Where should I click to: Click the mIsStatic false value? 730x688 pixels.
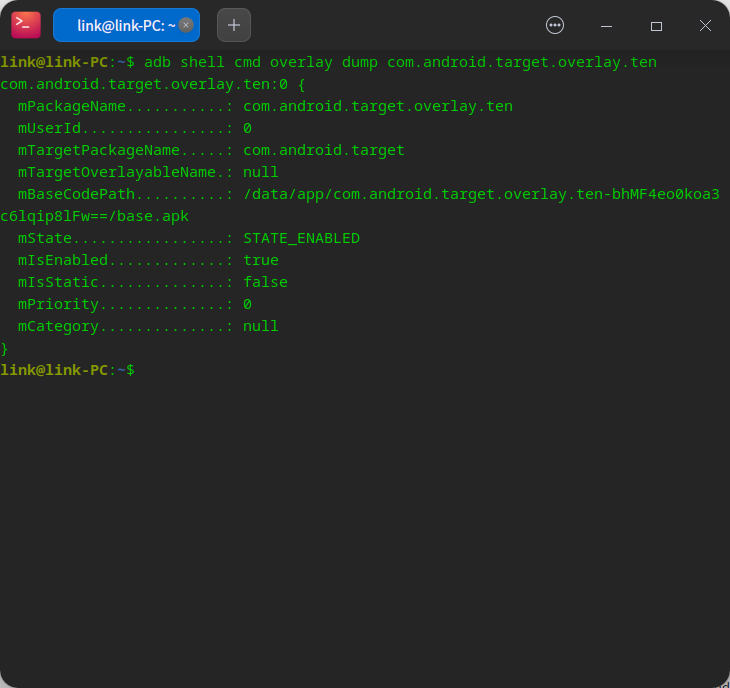click(265, 282)
